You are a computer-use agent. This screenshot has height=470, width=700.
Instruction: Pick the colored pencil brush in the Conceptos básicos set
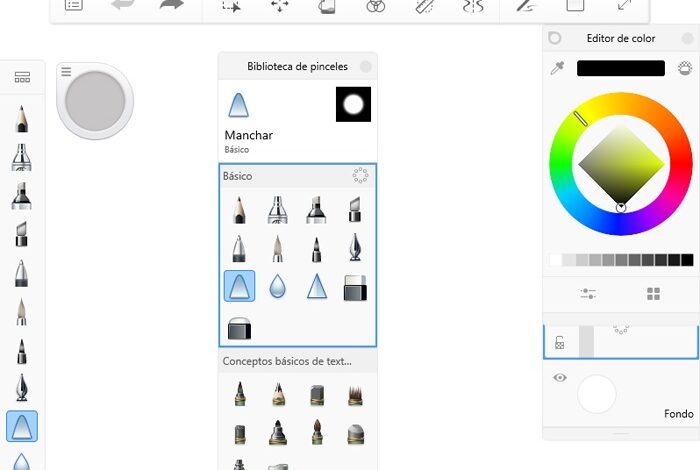(x=278, y=394)
